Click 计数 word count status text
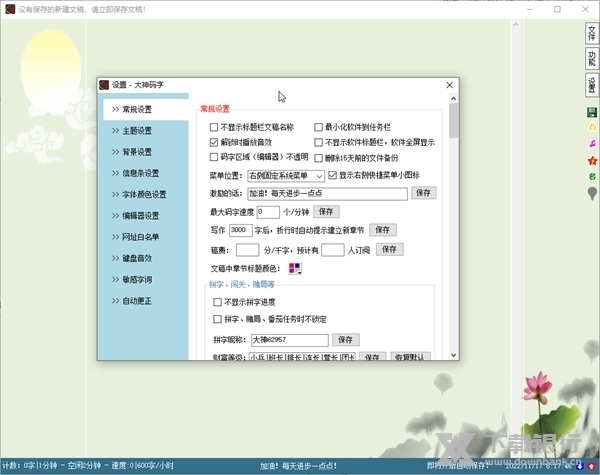This screenshot has width=600, height=475. click(29, 466)
